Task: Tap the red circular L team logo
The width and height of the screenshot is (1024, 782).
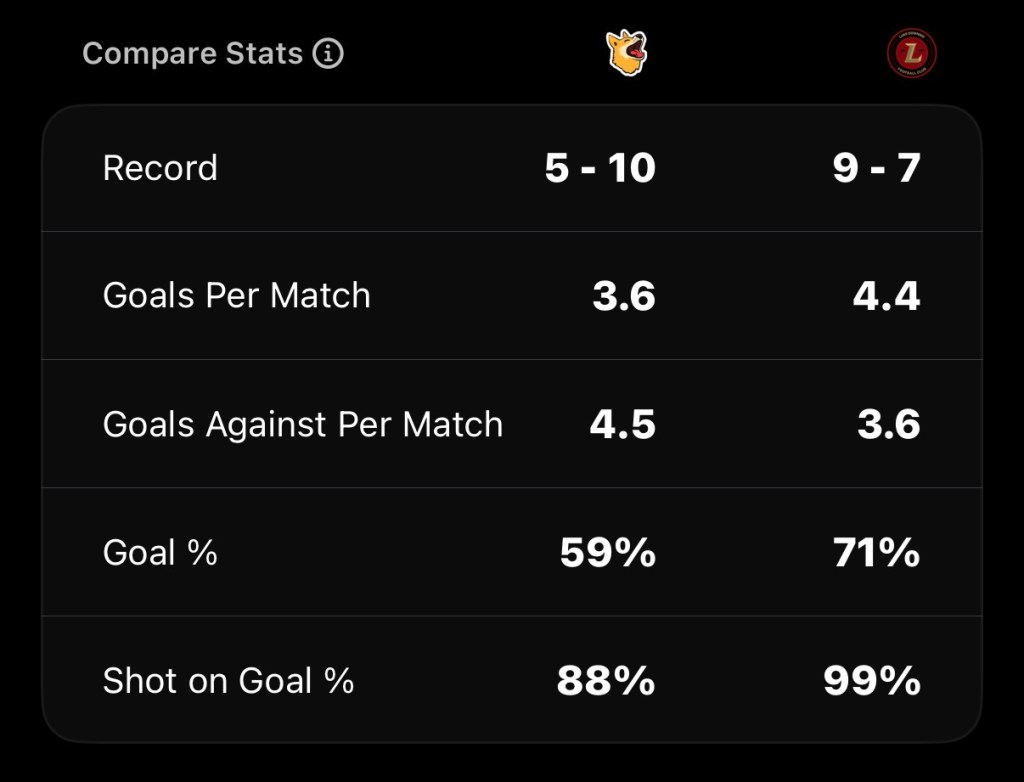Action: pos(911,53)
